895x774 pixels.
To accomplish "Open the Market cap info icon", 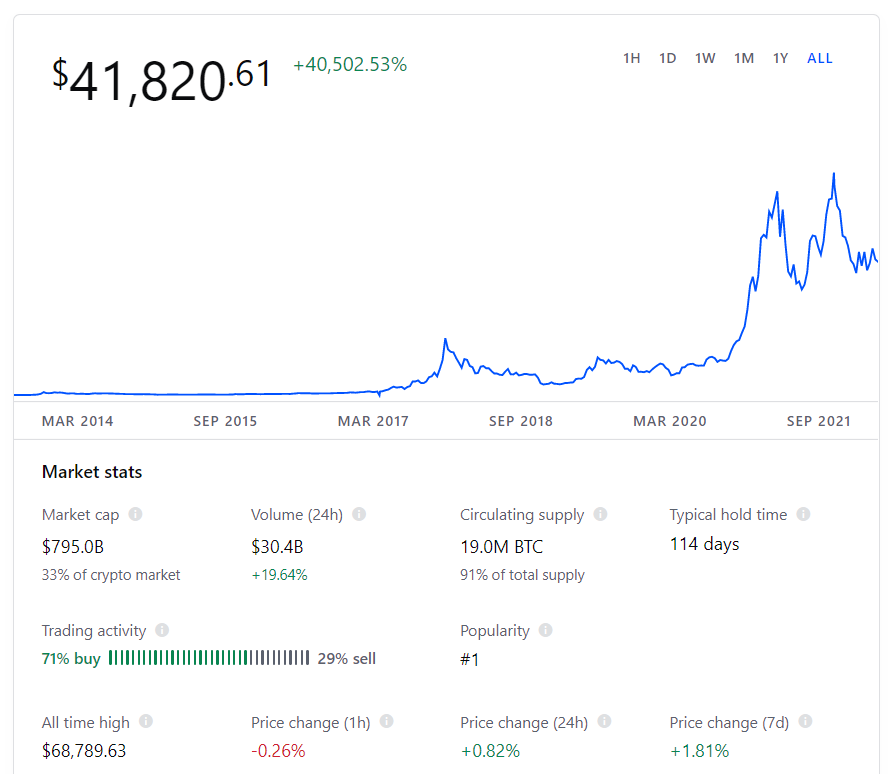I will pos(135,514).
